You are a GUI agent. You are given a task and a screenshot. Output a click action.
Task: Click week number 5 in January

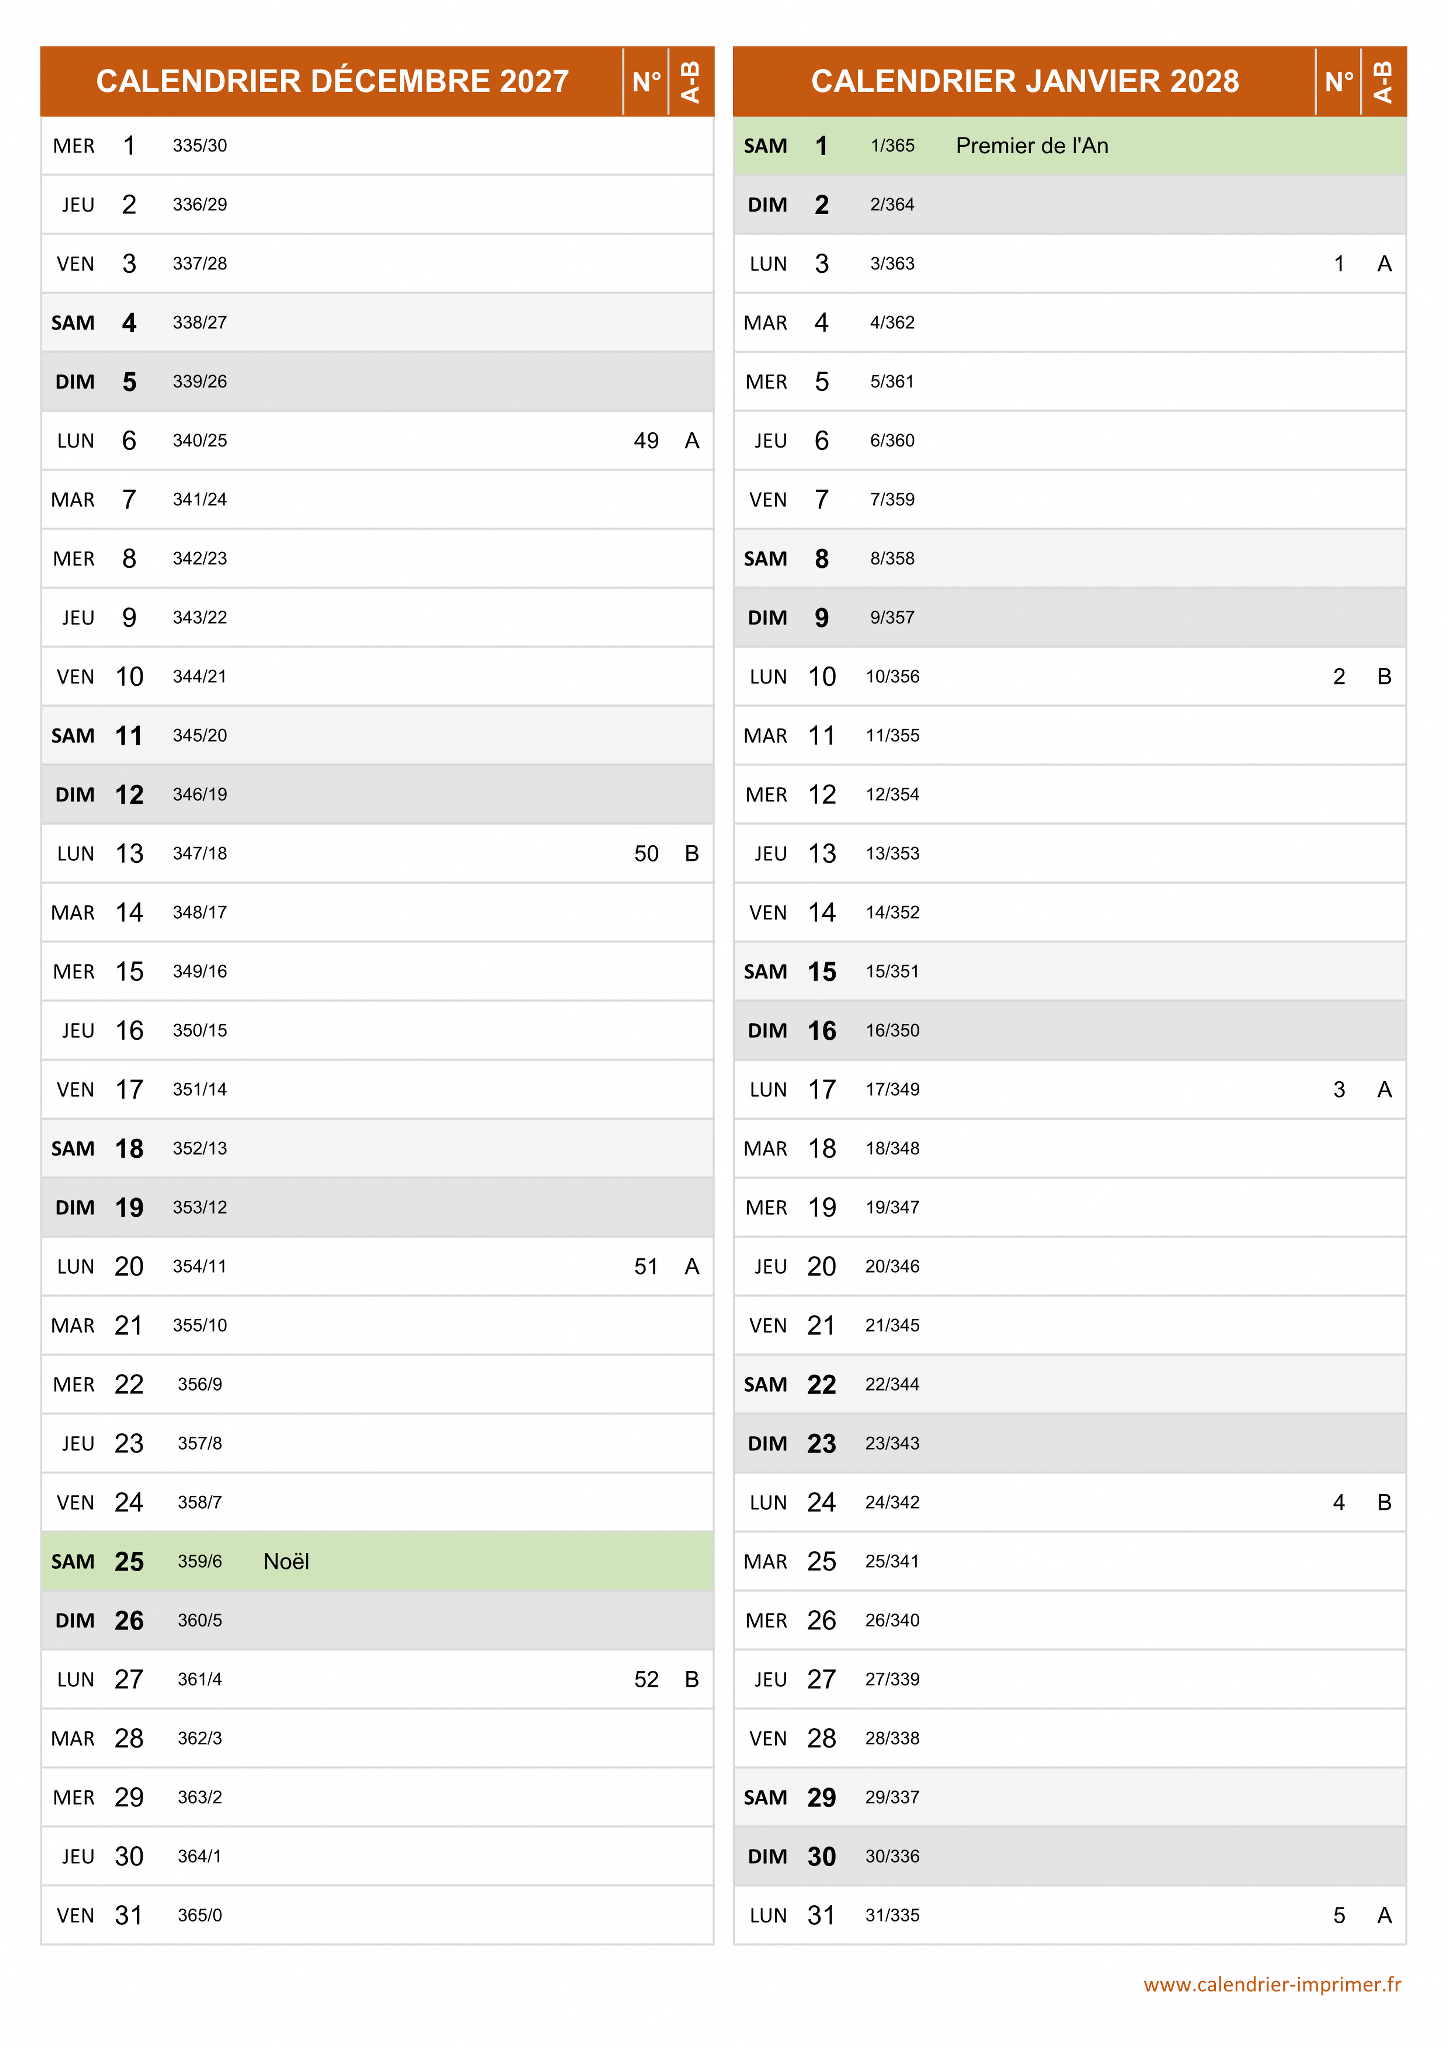(1339, 1915)
